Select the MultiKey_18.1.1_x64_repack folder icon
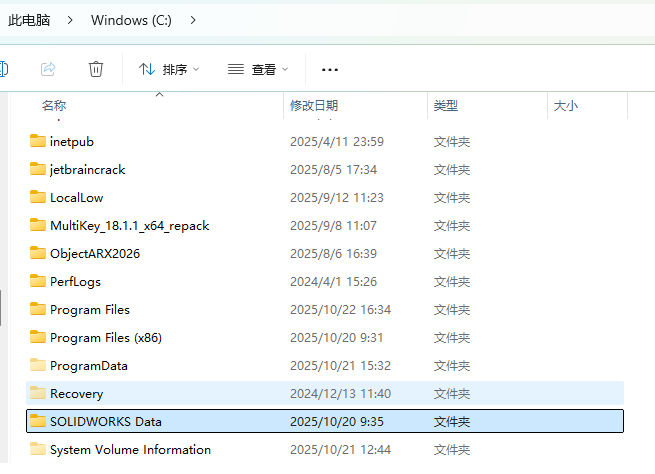This screenshot has height=474, width=655. 38,225
